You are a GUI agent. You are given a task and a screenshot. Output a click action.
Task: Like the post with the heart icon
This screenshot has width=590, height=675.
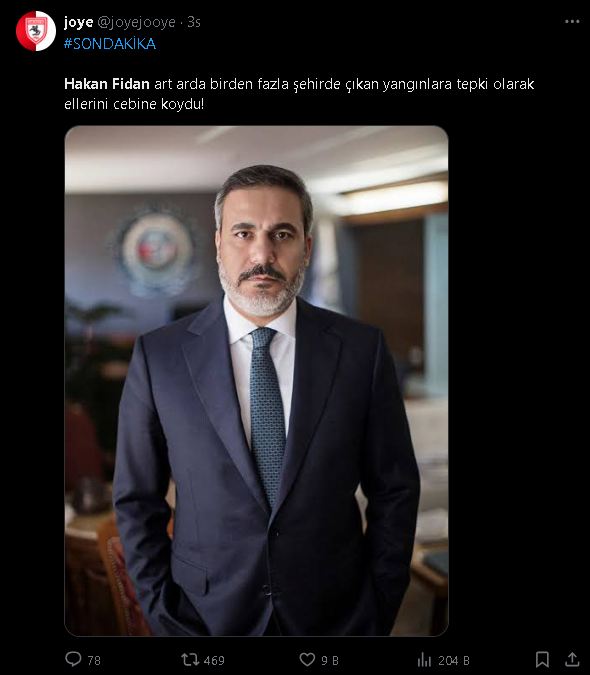coord(307,659)
